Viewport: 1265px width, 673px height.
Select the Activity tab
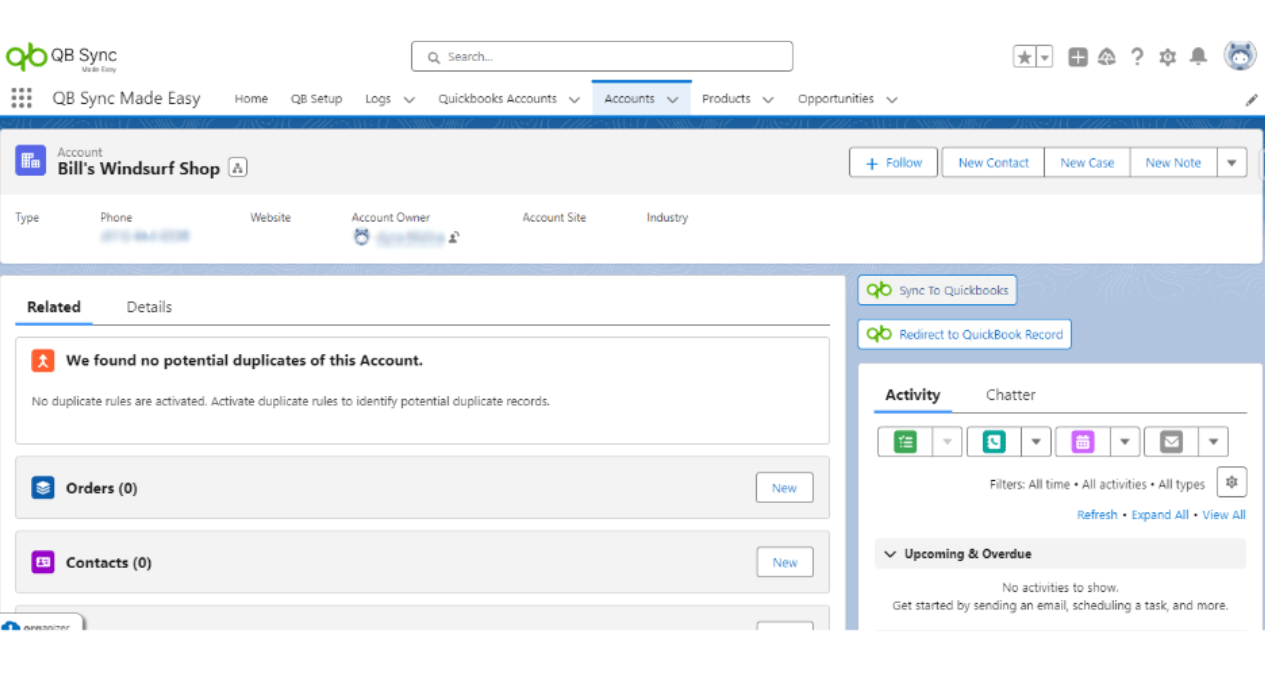coord(912,395)
